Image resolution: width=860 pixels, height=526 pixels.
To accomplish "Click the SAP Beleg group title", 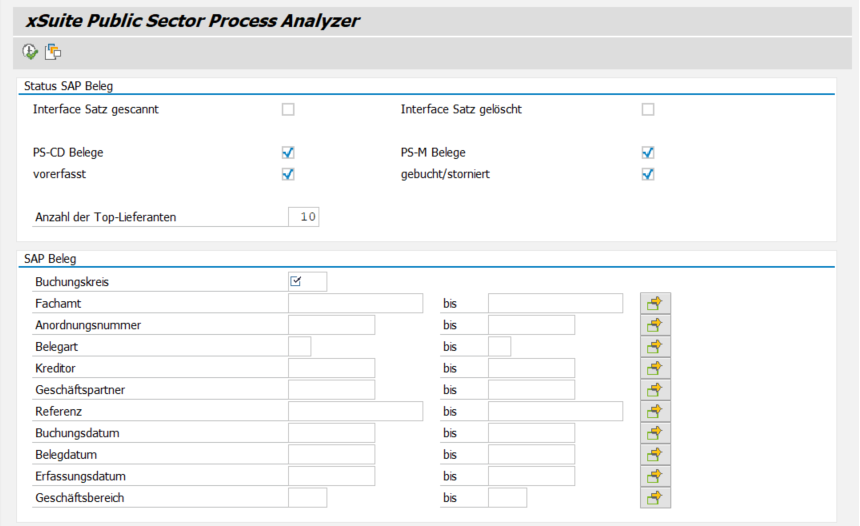I will pos(50,259).
